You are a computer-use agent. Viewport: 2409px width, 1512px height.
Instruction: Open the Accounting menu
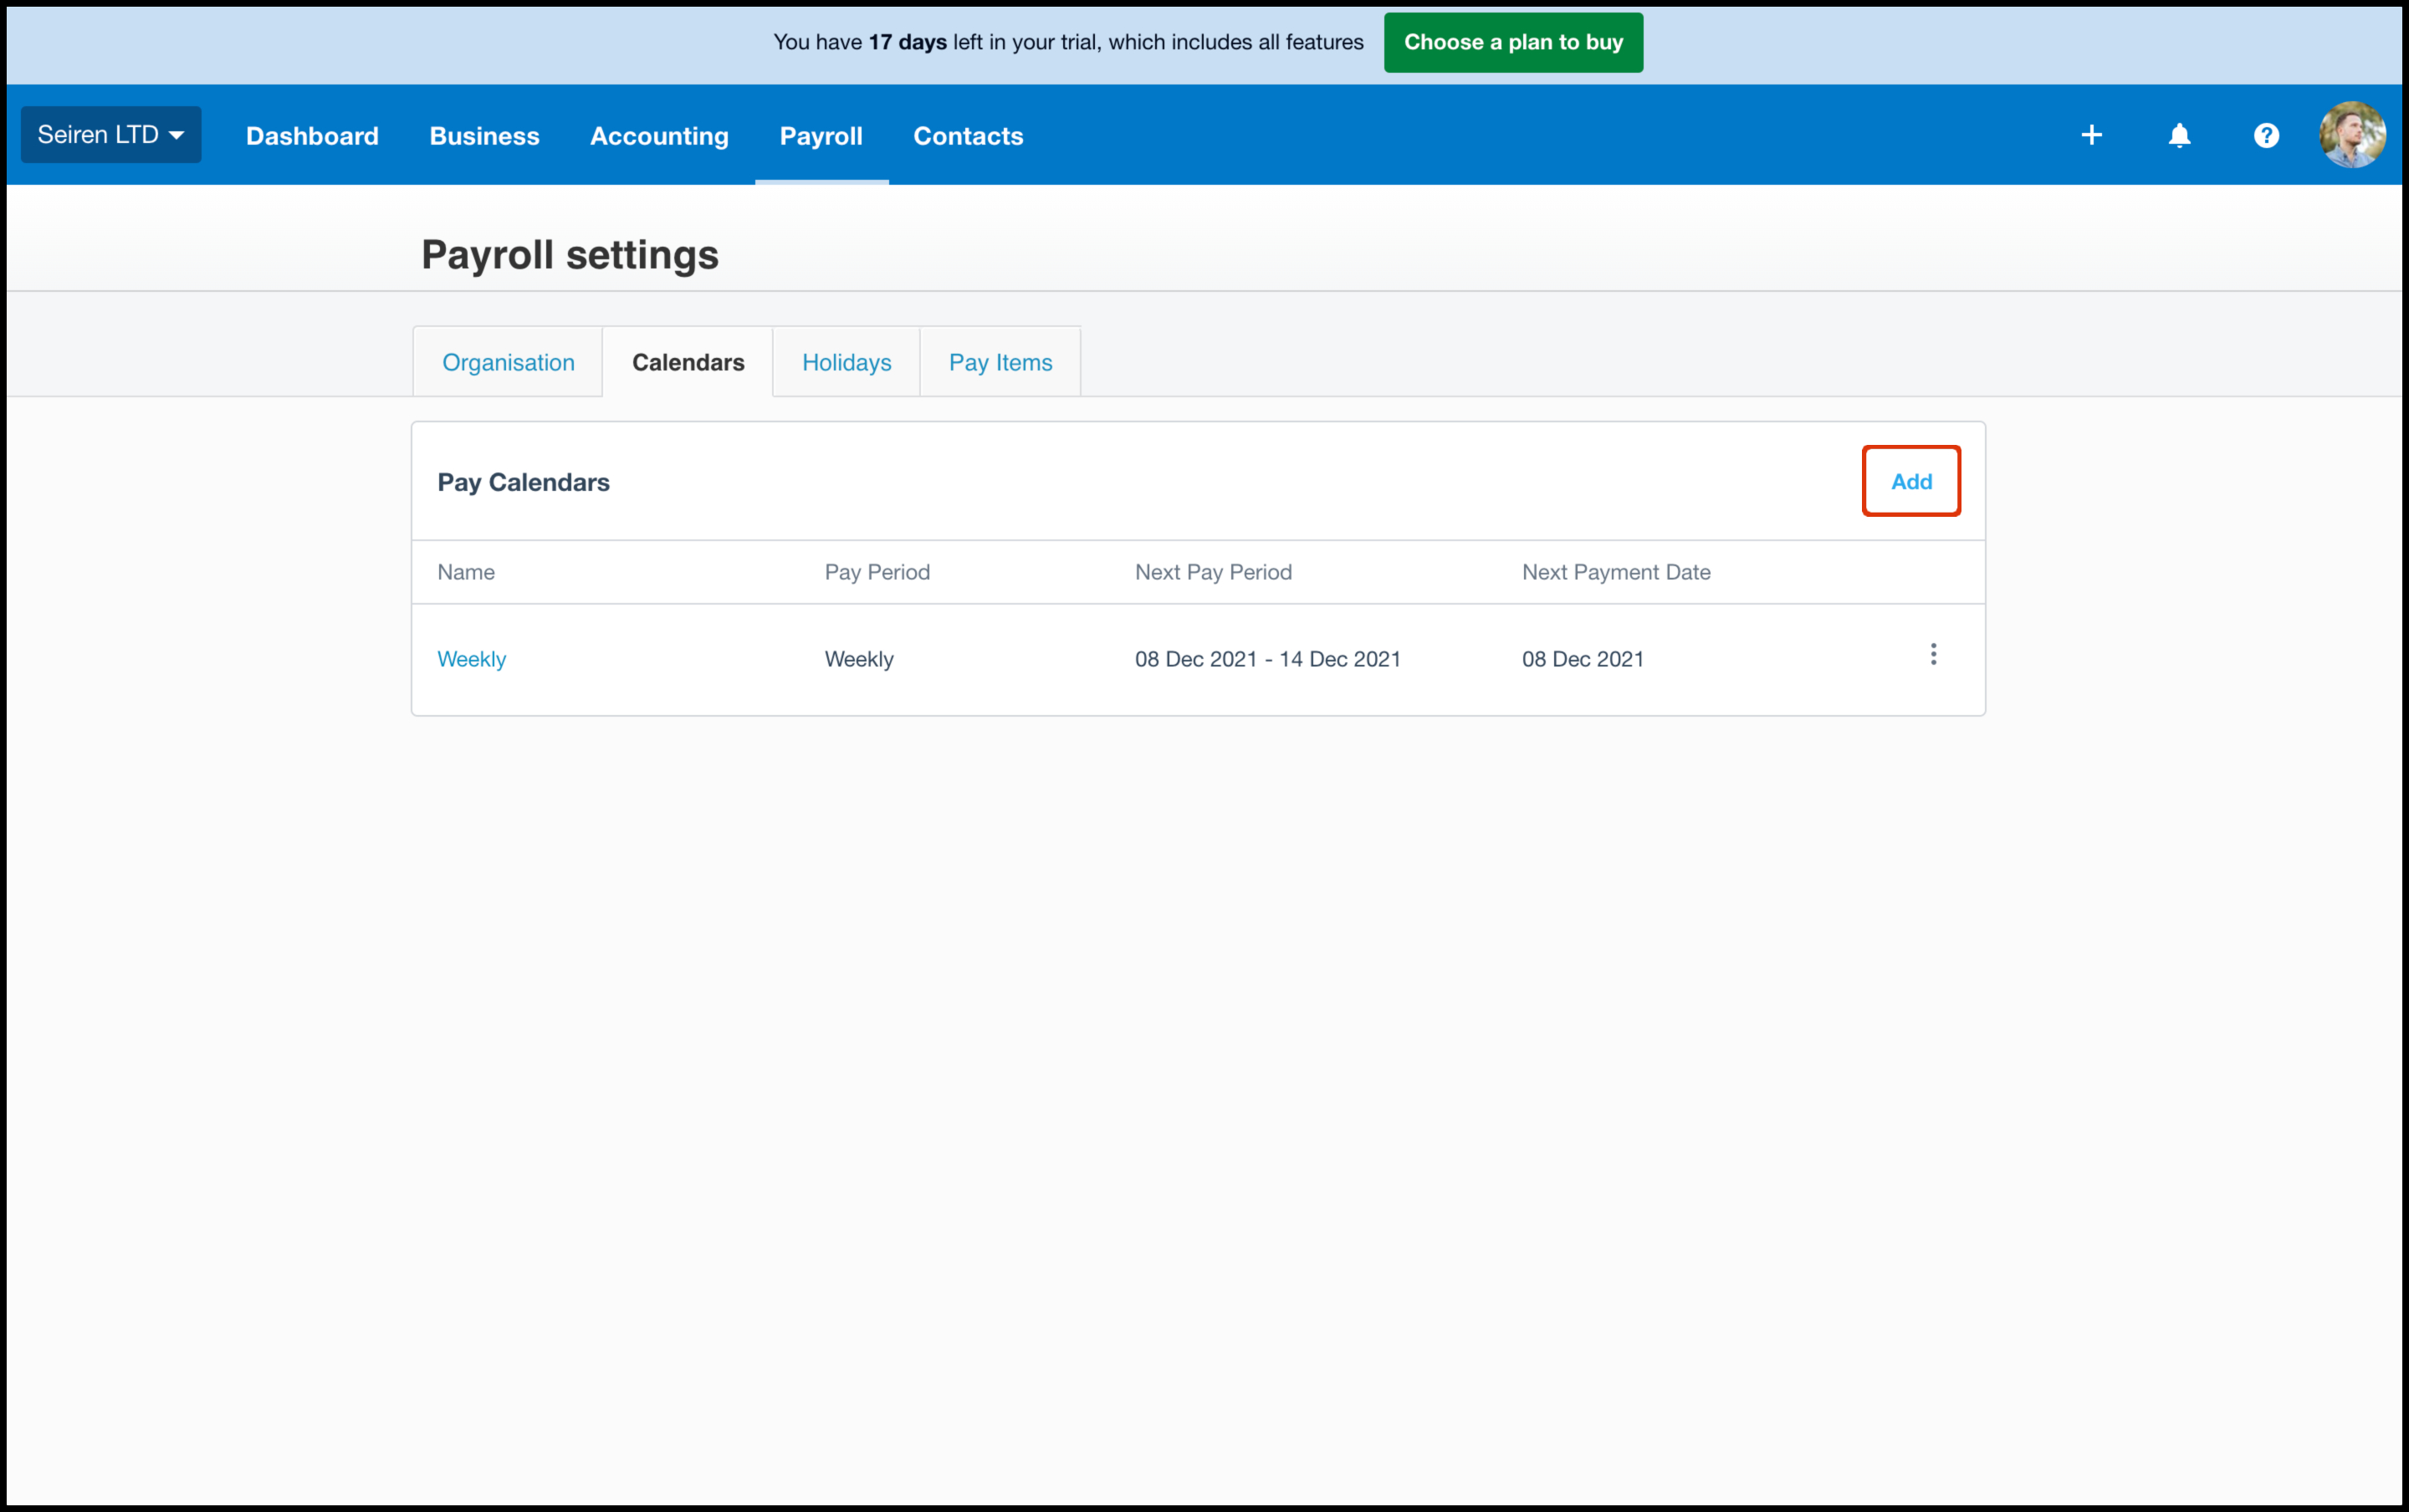(x=659, y=136)
